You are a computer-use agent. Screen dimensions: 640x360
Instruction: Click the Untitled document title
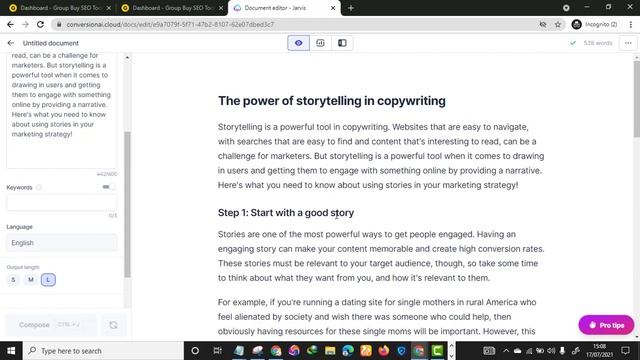(51, 43)
